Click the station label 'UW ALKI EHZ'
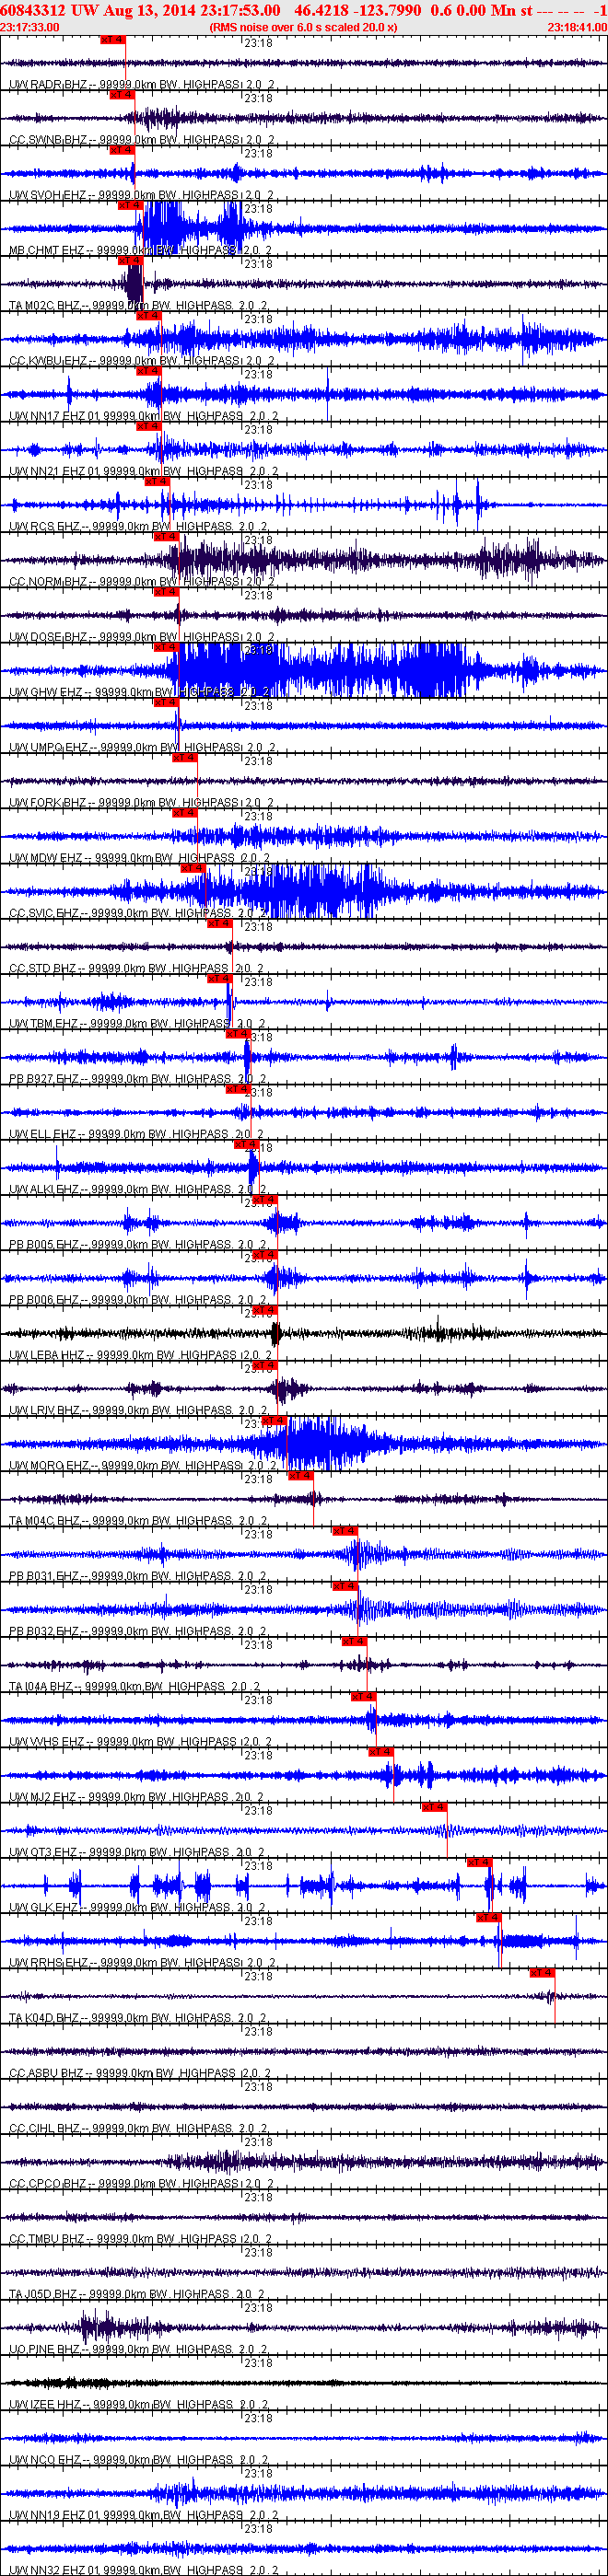Image resolution: width=608 pixels, height=2576 pixels. 44,1190
